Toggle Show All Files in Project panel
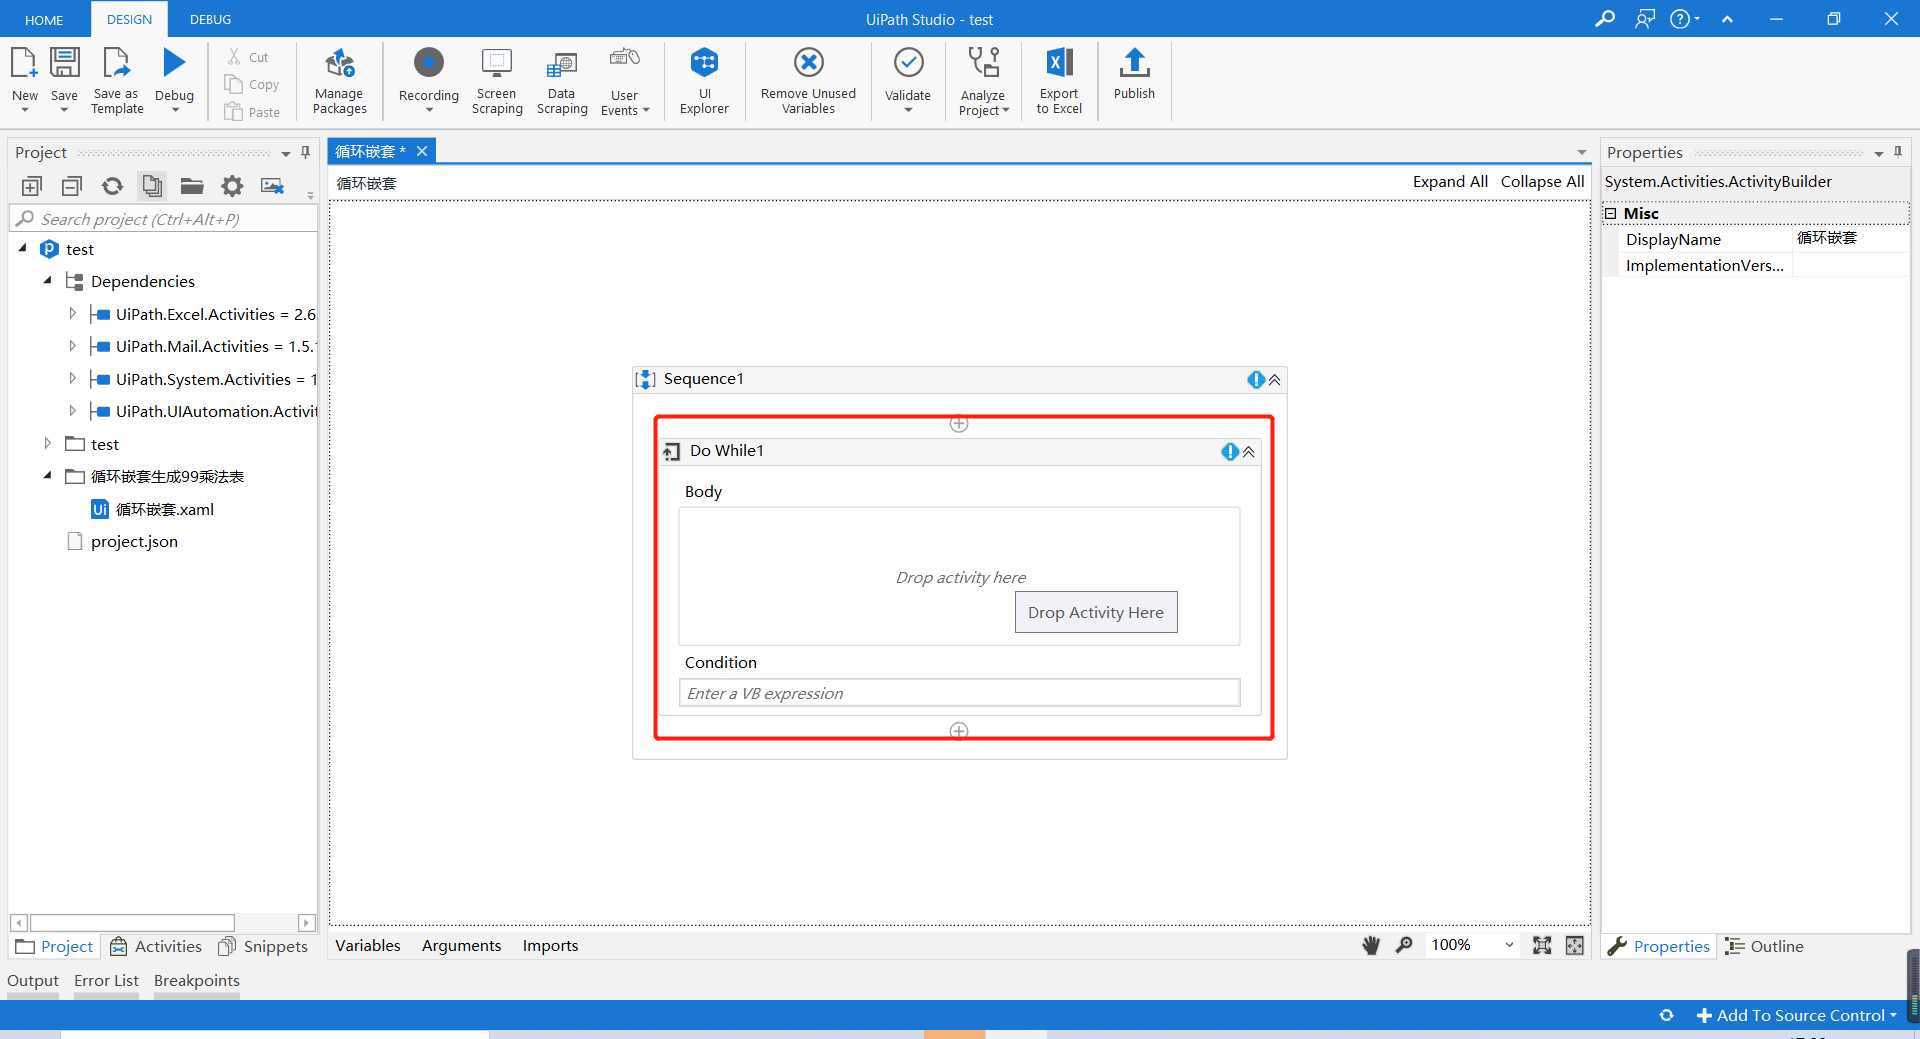 tap(152, 186)
